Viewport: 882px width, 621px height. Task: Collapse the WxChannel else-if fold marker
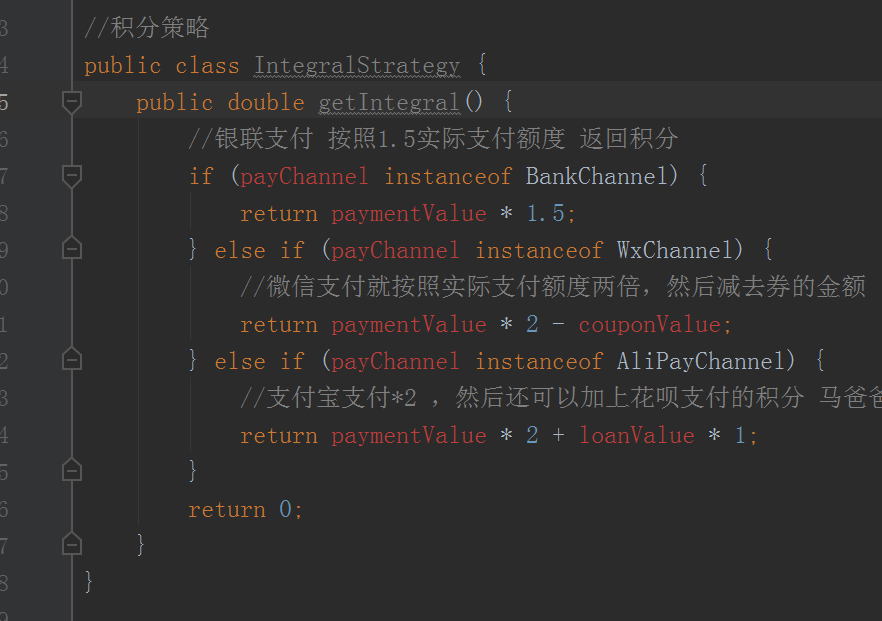click(71, 249)
